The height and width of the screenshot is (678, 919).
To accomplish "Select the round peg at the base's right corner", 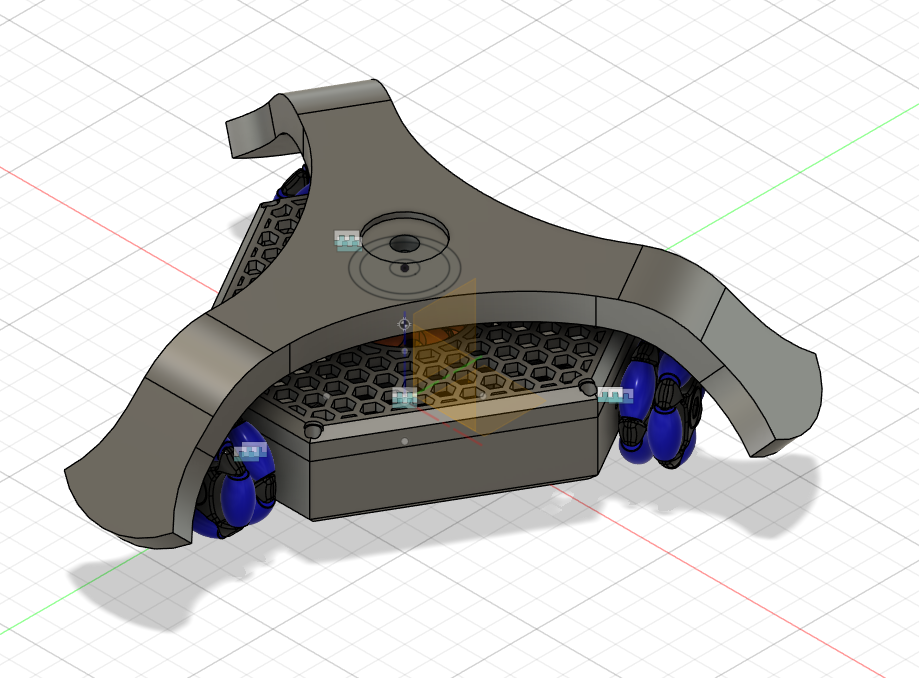I will [x=587, y=388].
